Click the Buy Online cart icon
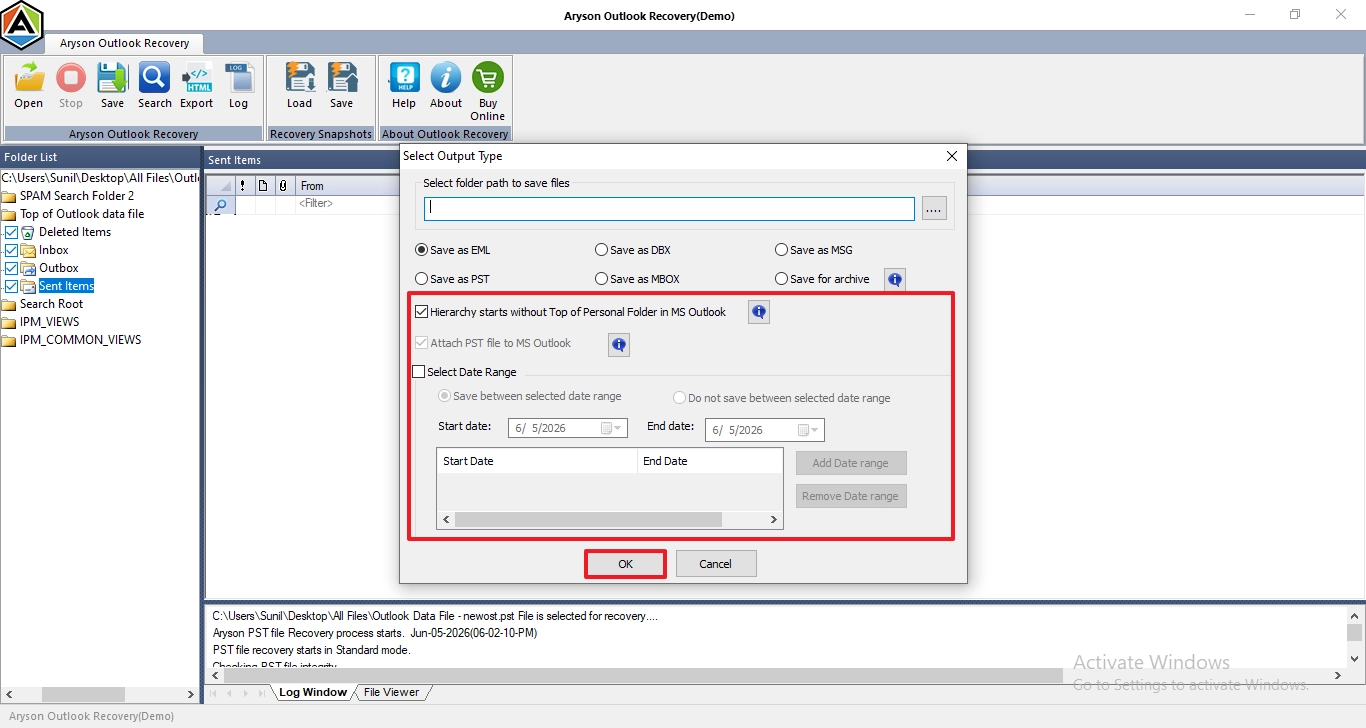This screenshot has width=1366, height=728. [x=488, y=91]
